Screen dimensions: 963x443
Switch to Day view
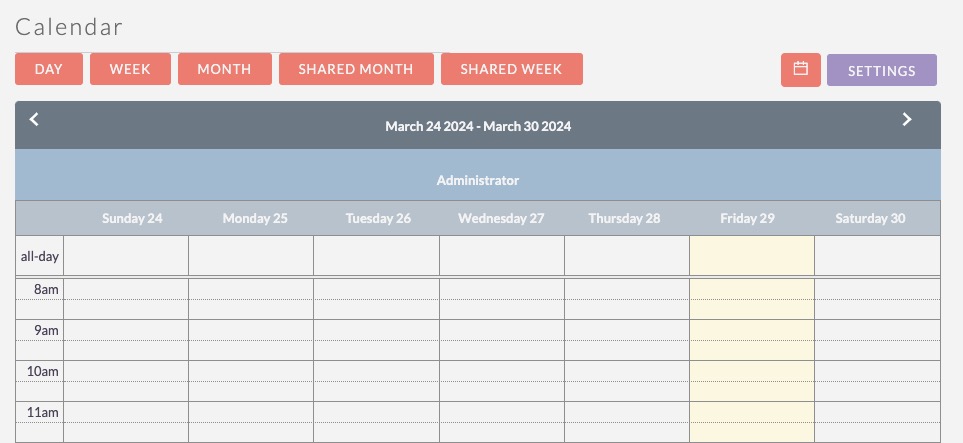pos(48,69)
